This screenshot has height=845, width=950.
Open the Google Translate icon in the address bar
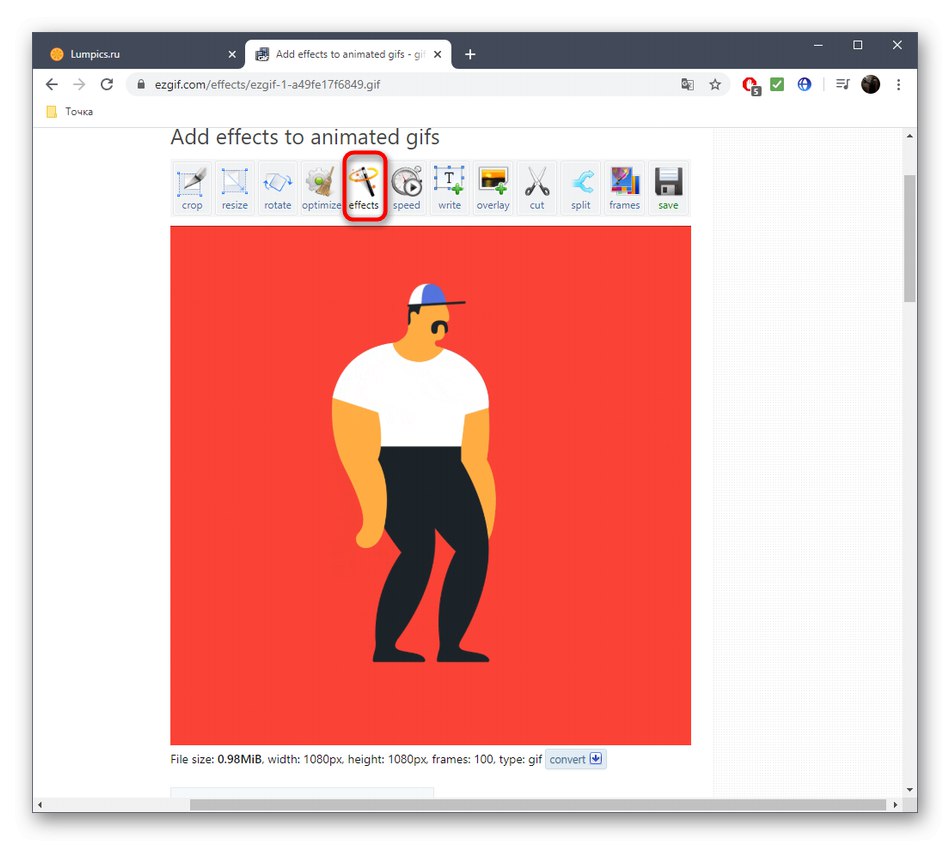pos(687,85)
